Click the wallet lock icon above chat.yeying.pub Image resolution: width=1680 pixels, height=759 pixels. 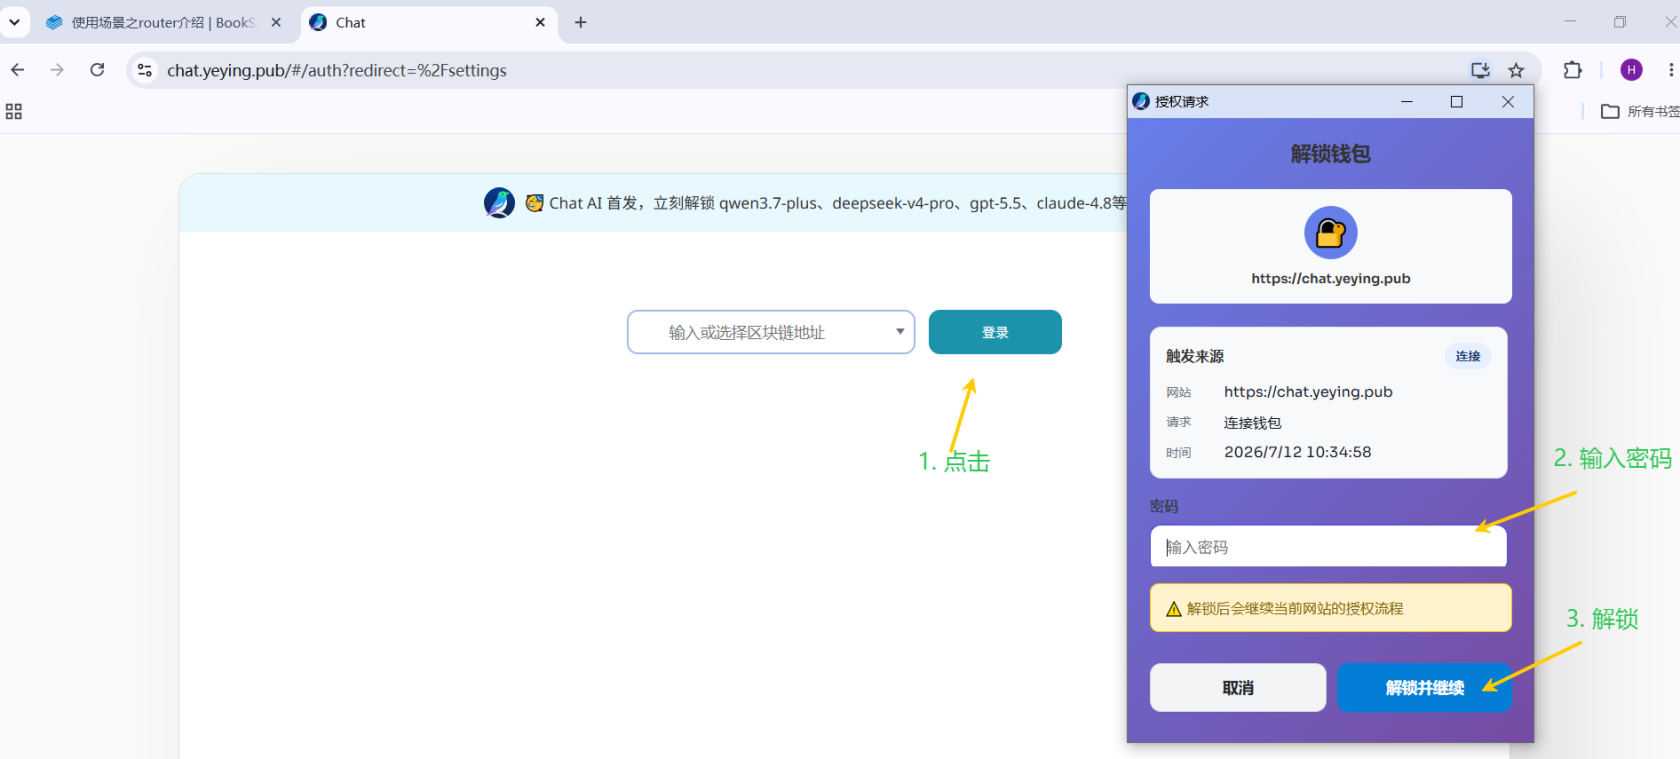(x=1331, y=233)
